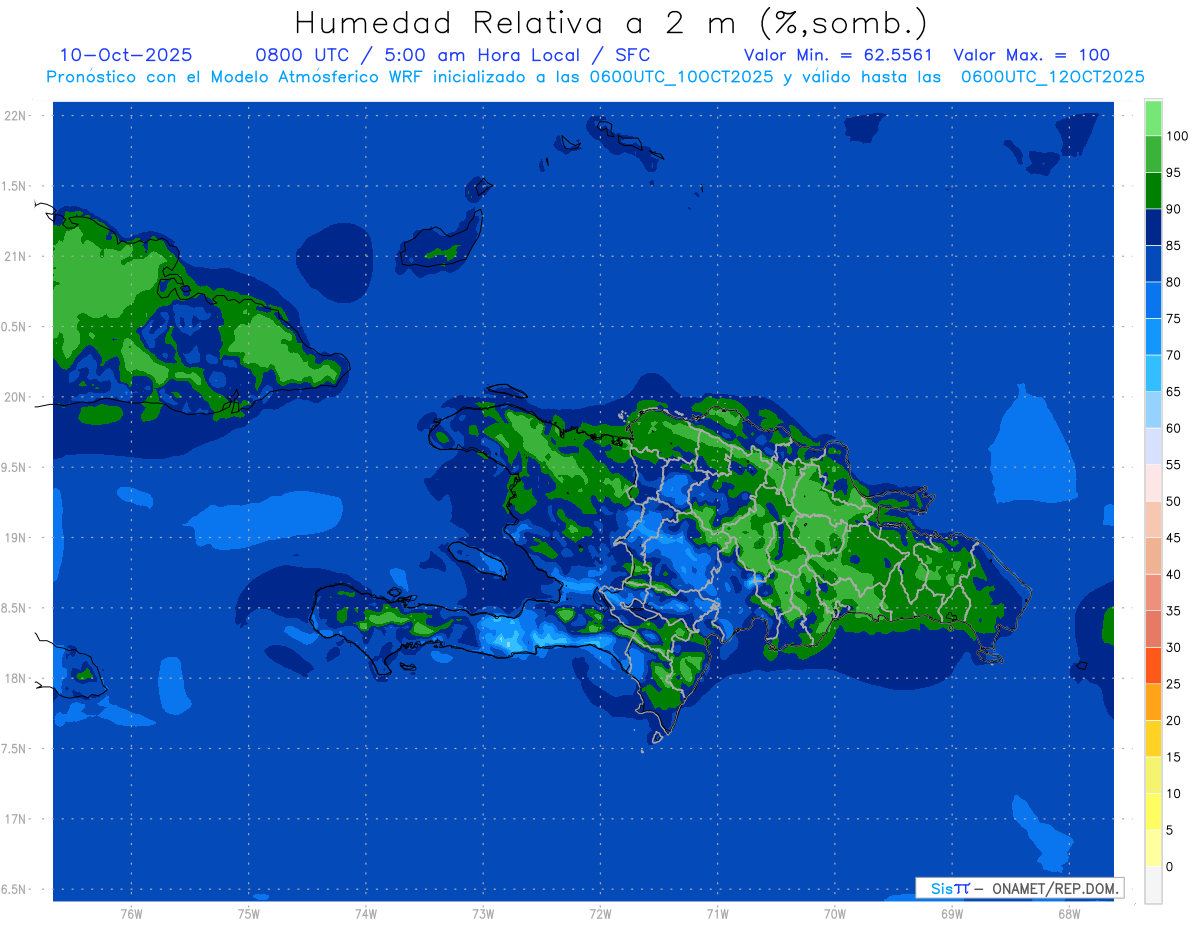The image size is (1200, 927).
Task: Click the WRF model forecast description line
Action: (x=595, y=77)
